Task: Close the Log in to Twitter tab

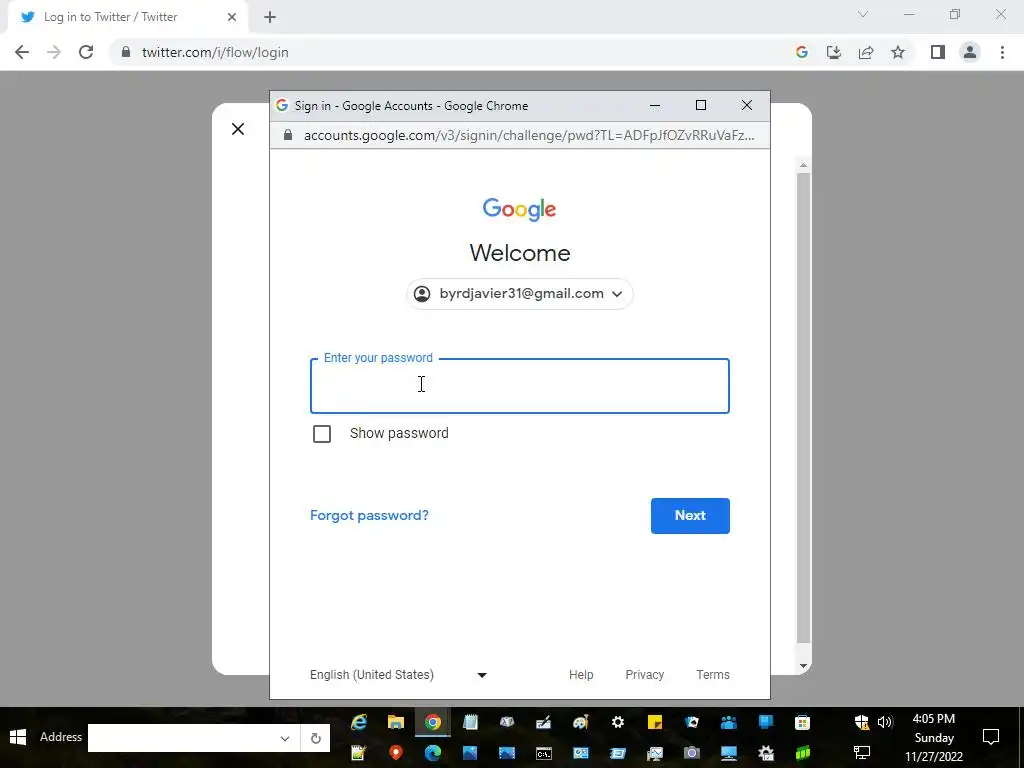Action: pyautogui.click(x=232, y=17)
